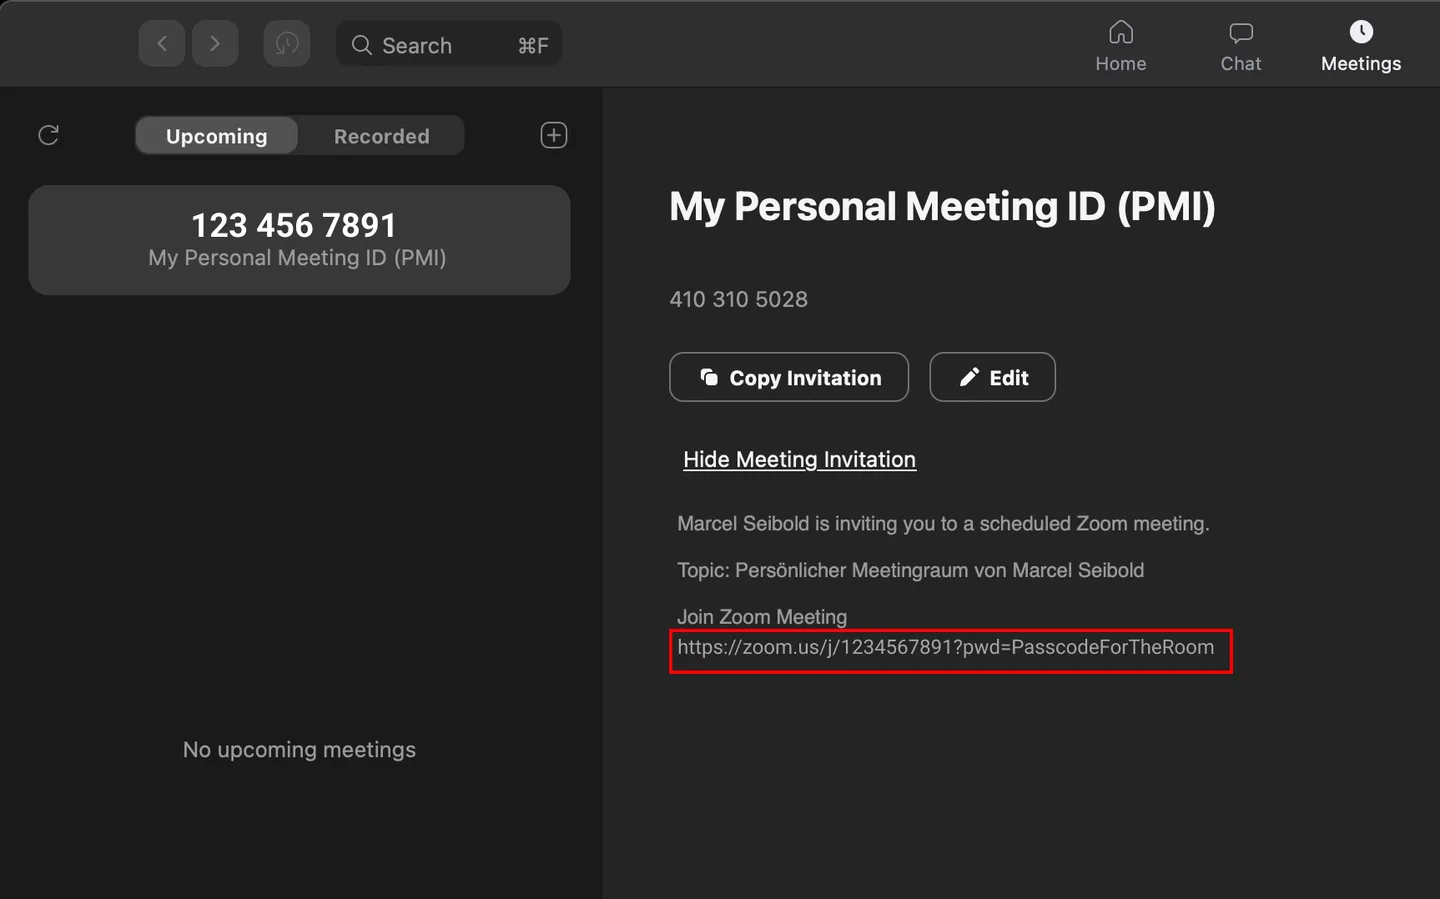Click the 'Topic: Persönlicher Meetingraum' line
This screenshot has height=899, width=1440.
point(911,570)
